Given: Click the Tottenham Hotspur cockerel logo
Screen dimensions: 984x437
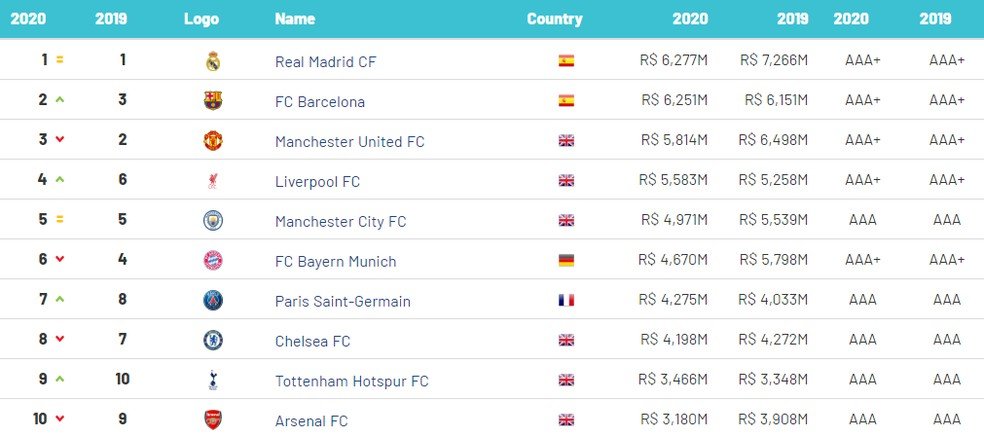Looking at the screenshot, I should pos(213,380).
